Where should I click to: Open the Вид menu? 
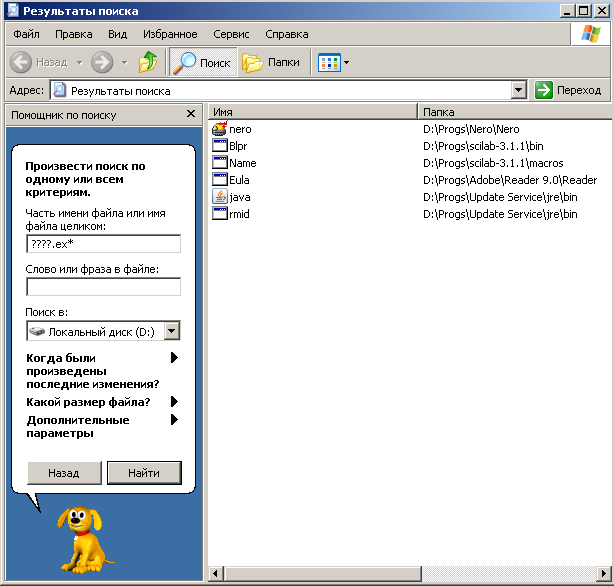pos(117,34)
